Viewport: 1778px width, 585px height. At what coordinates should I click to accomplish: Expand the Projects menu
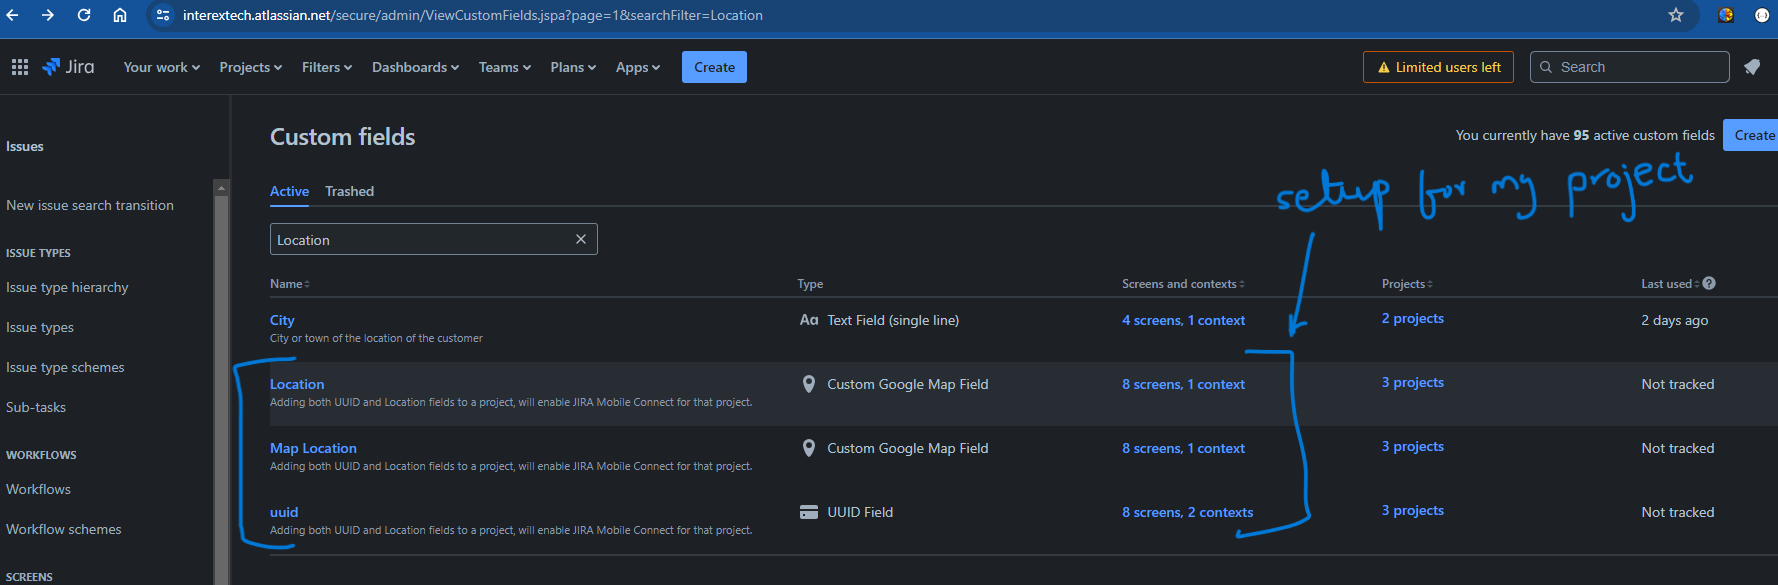click(251, 67)
